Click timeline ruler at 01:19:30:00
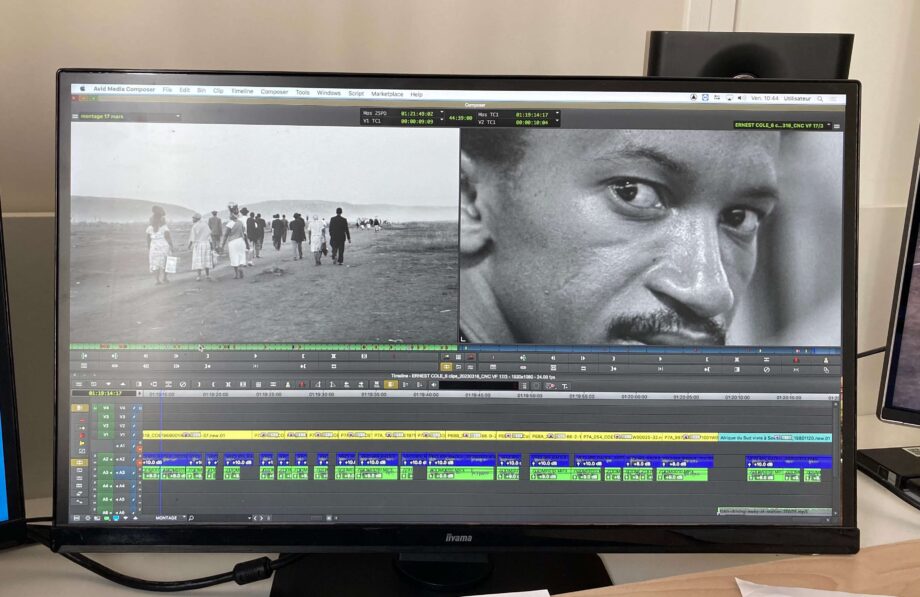This screenshot has height=597, width=920. (x=322, y=394)
